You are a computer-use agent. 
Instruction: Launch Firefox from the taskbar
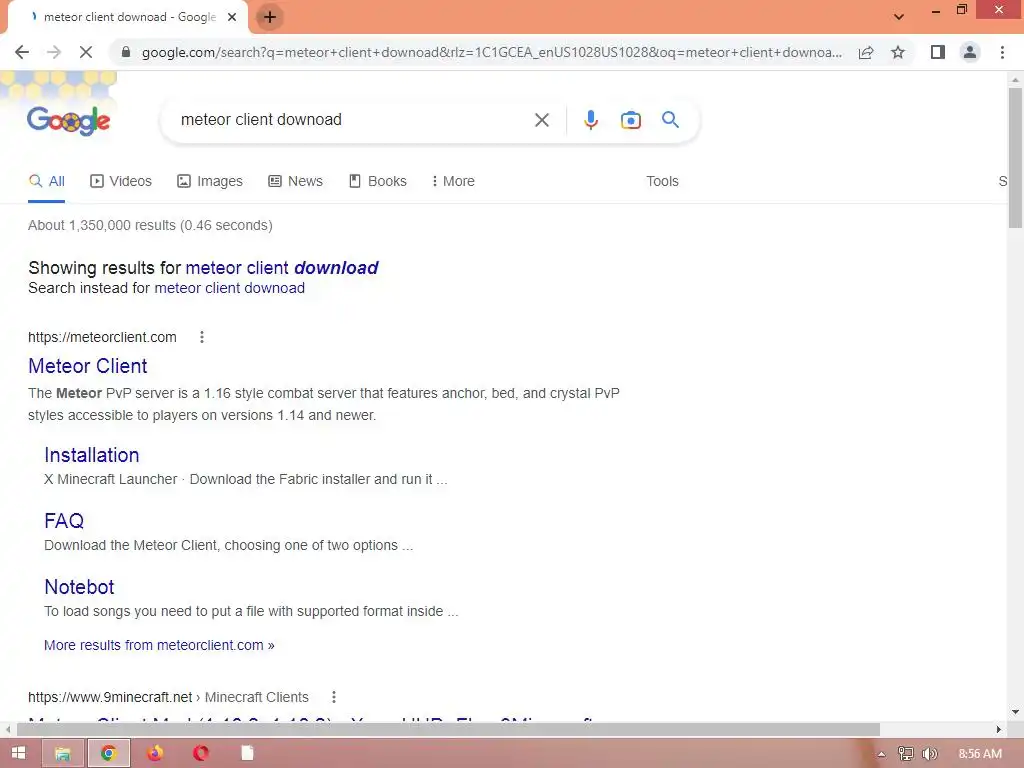click(x=155, y=754)
